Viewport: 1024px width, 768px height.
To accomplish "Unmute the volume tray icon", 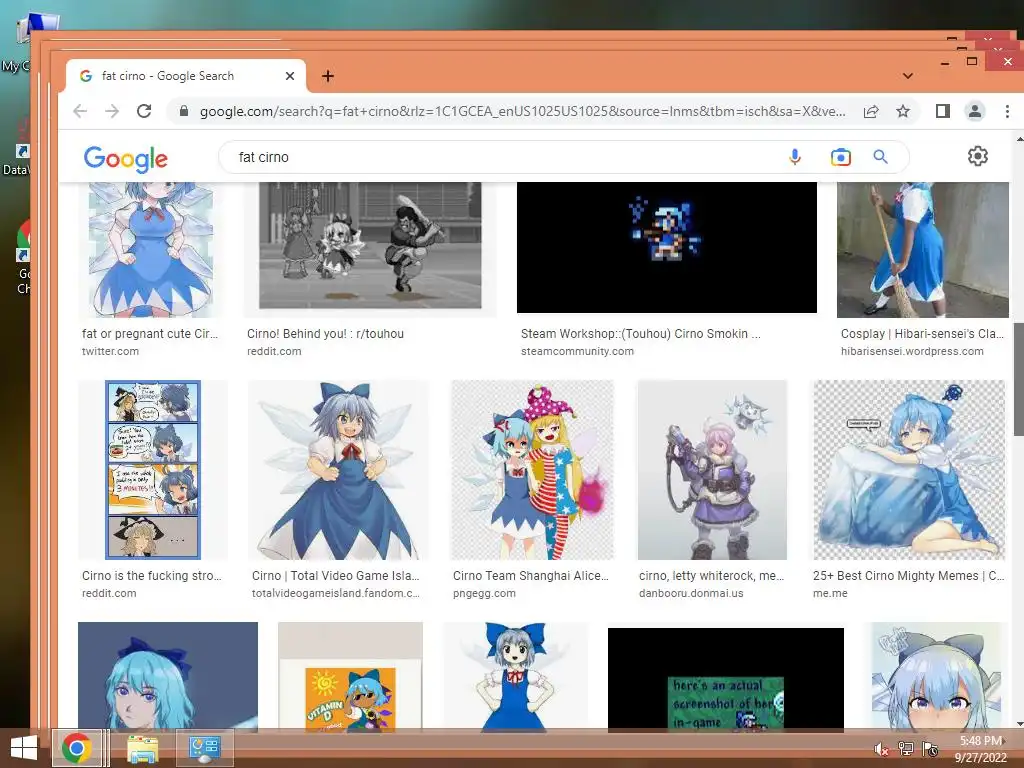I will click(x=881, y=749).
